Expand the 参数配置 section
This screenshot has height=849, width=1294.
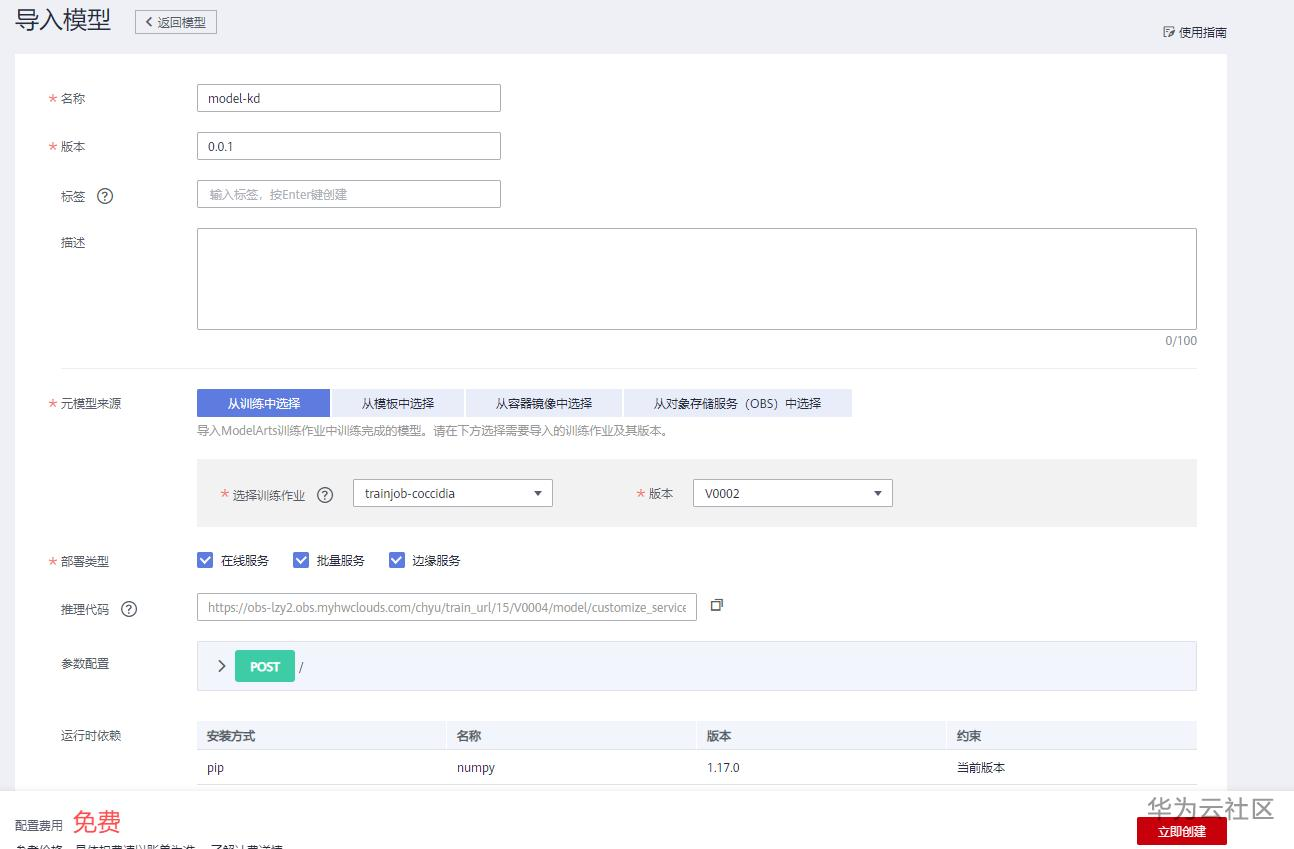point(220,666)
